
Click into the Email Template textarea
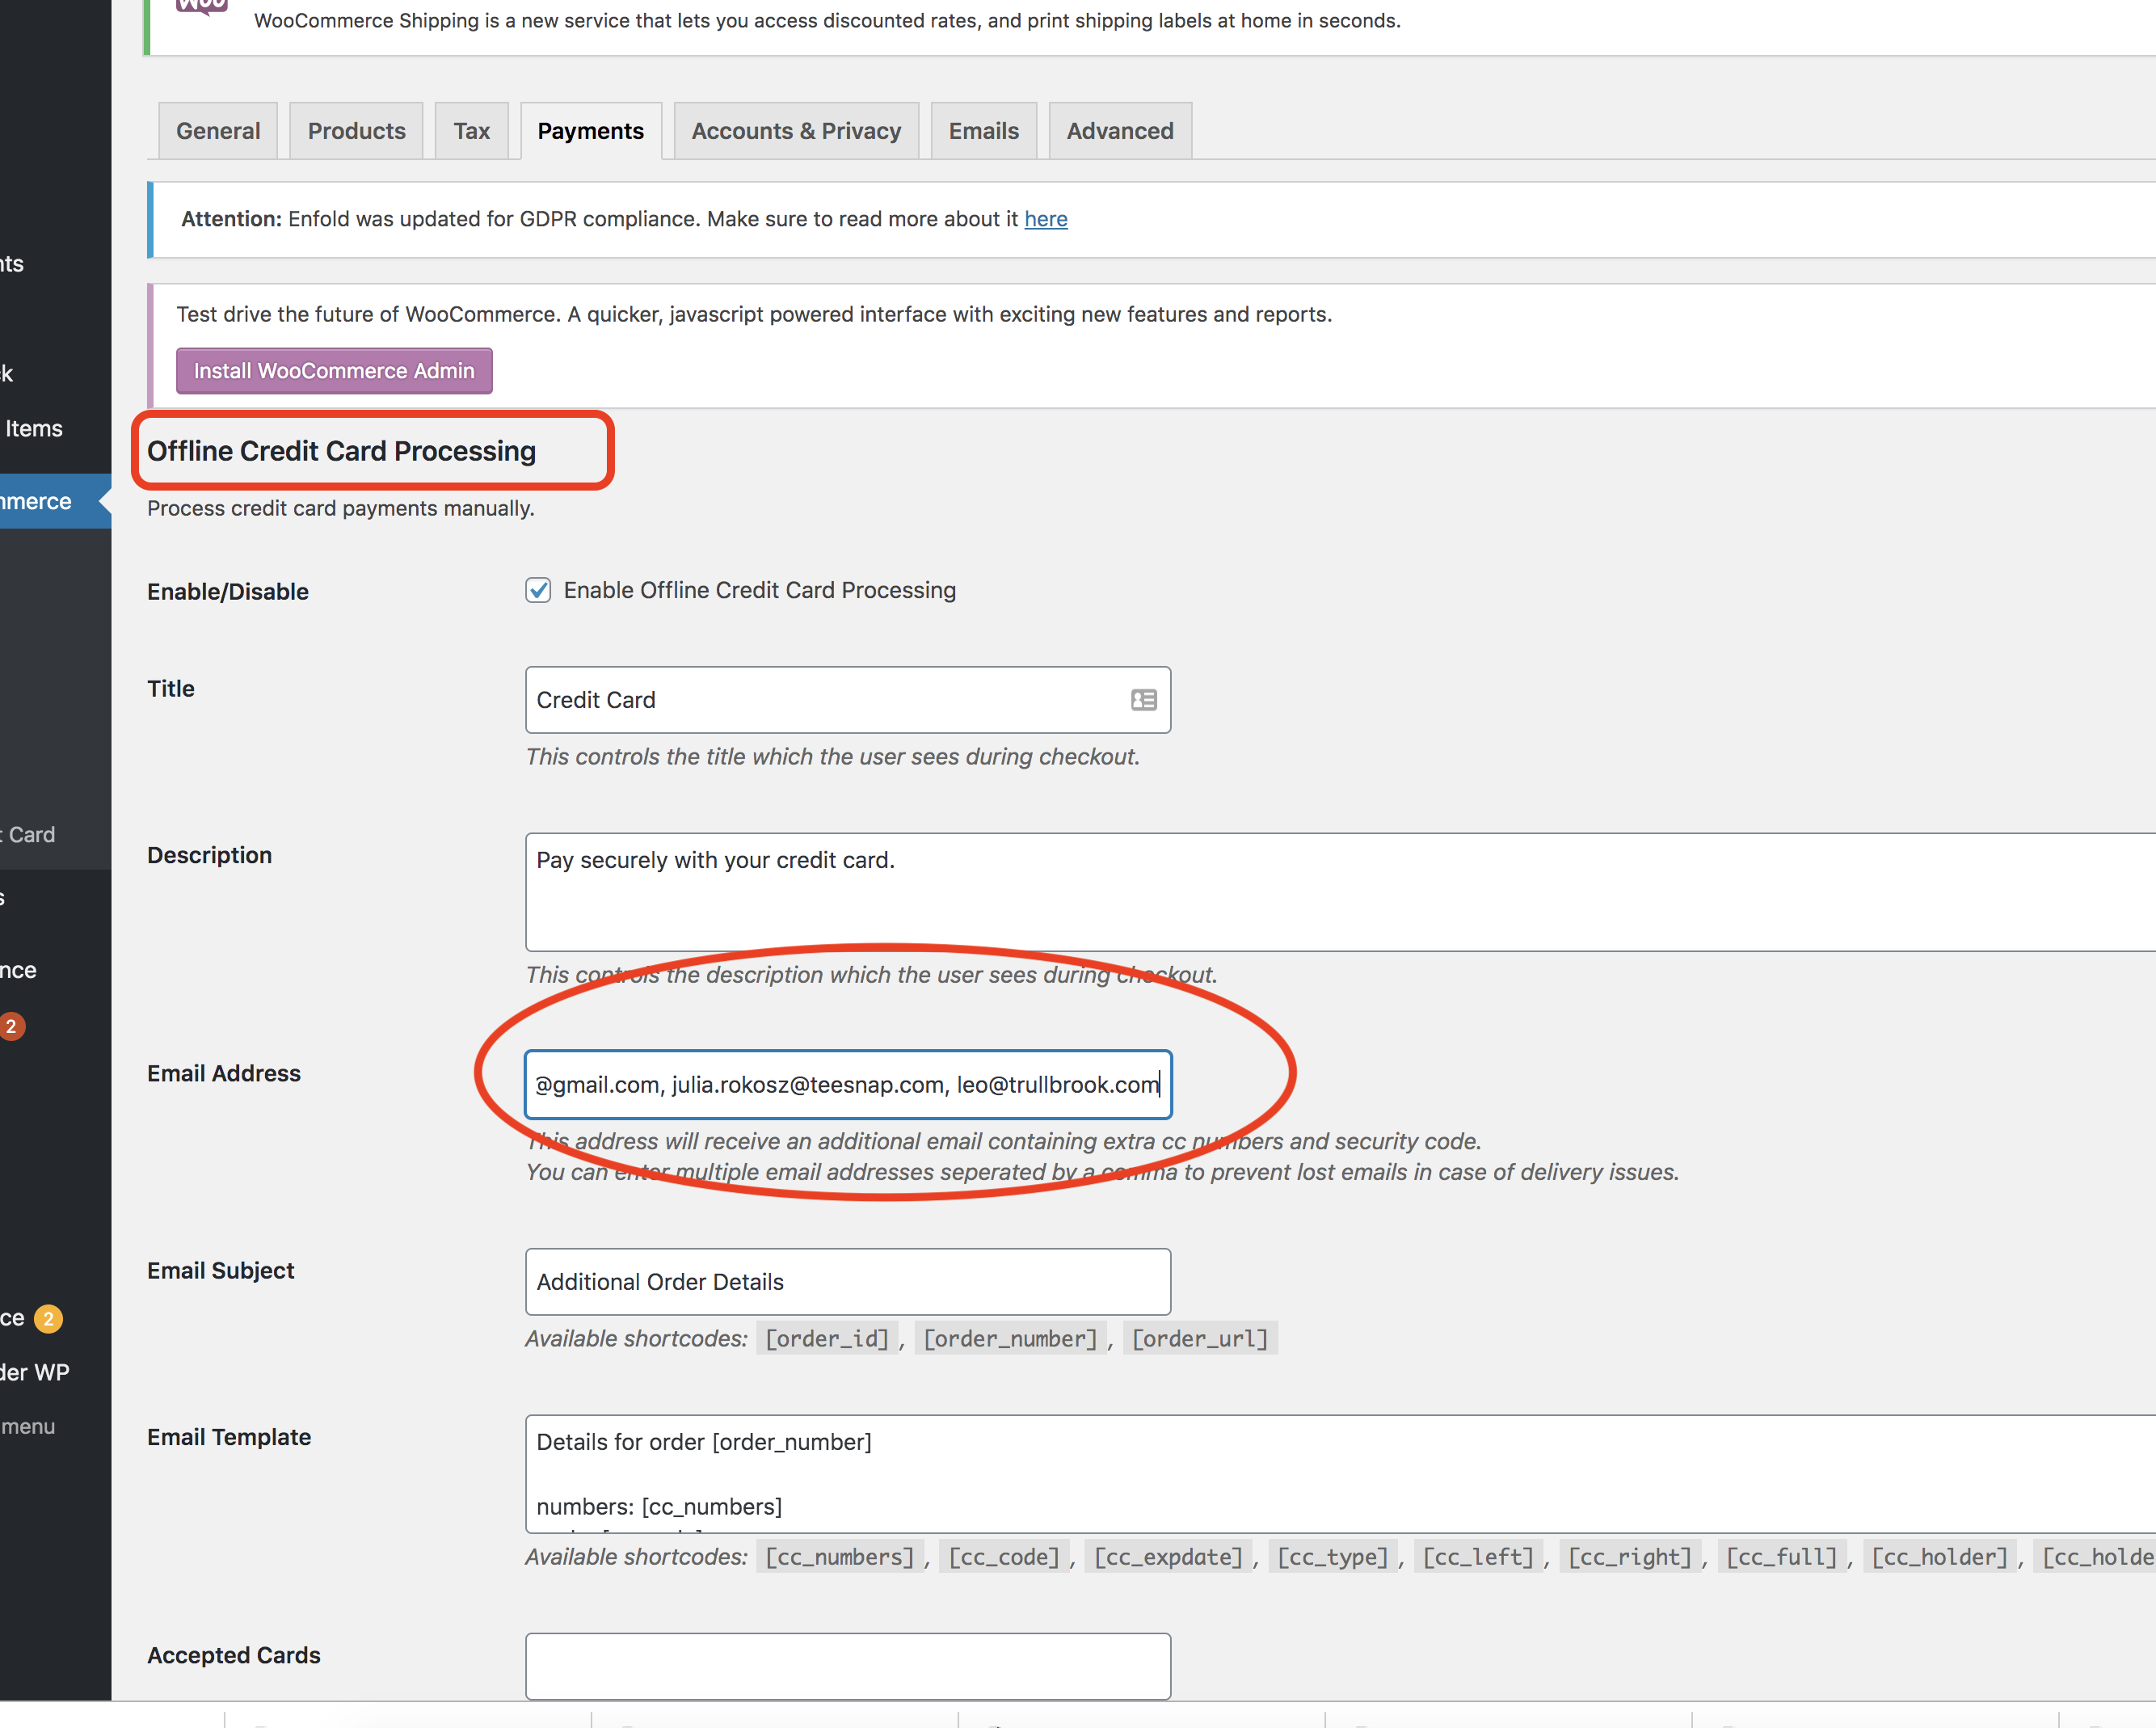click(1340, 1474)
